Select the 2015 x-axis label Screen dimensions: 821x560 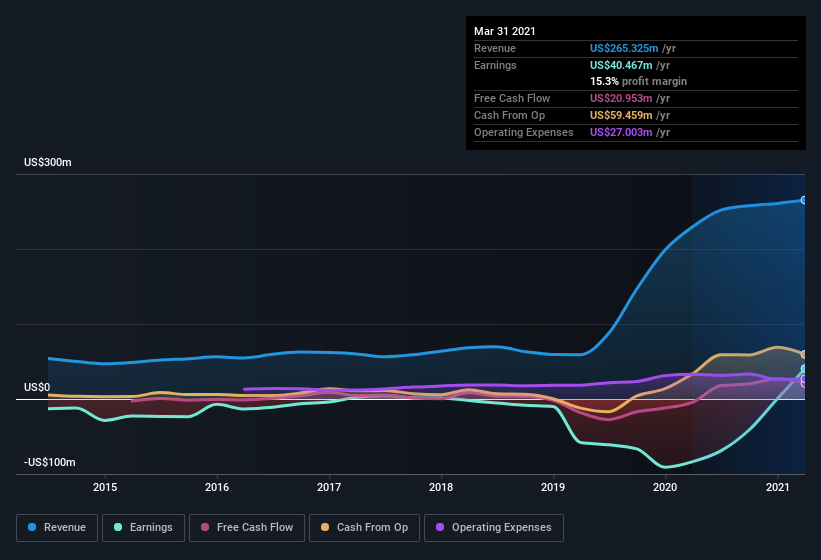(x=105, y=487)
